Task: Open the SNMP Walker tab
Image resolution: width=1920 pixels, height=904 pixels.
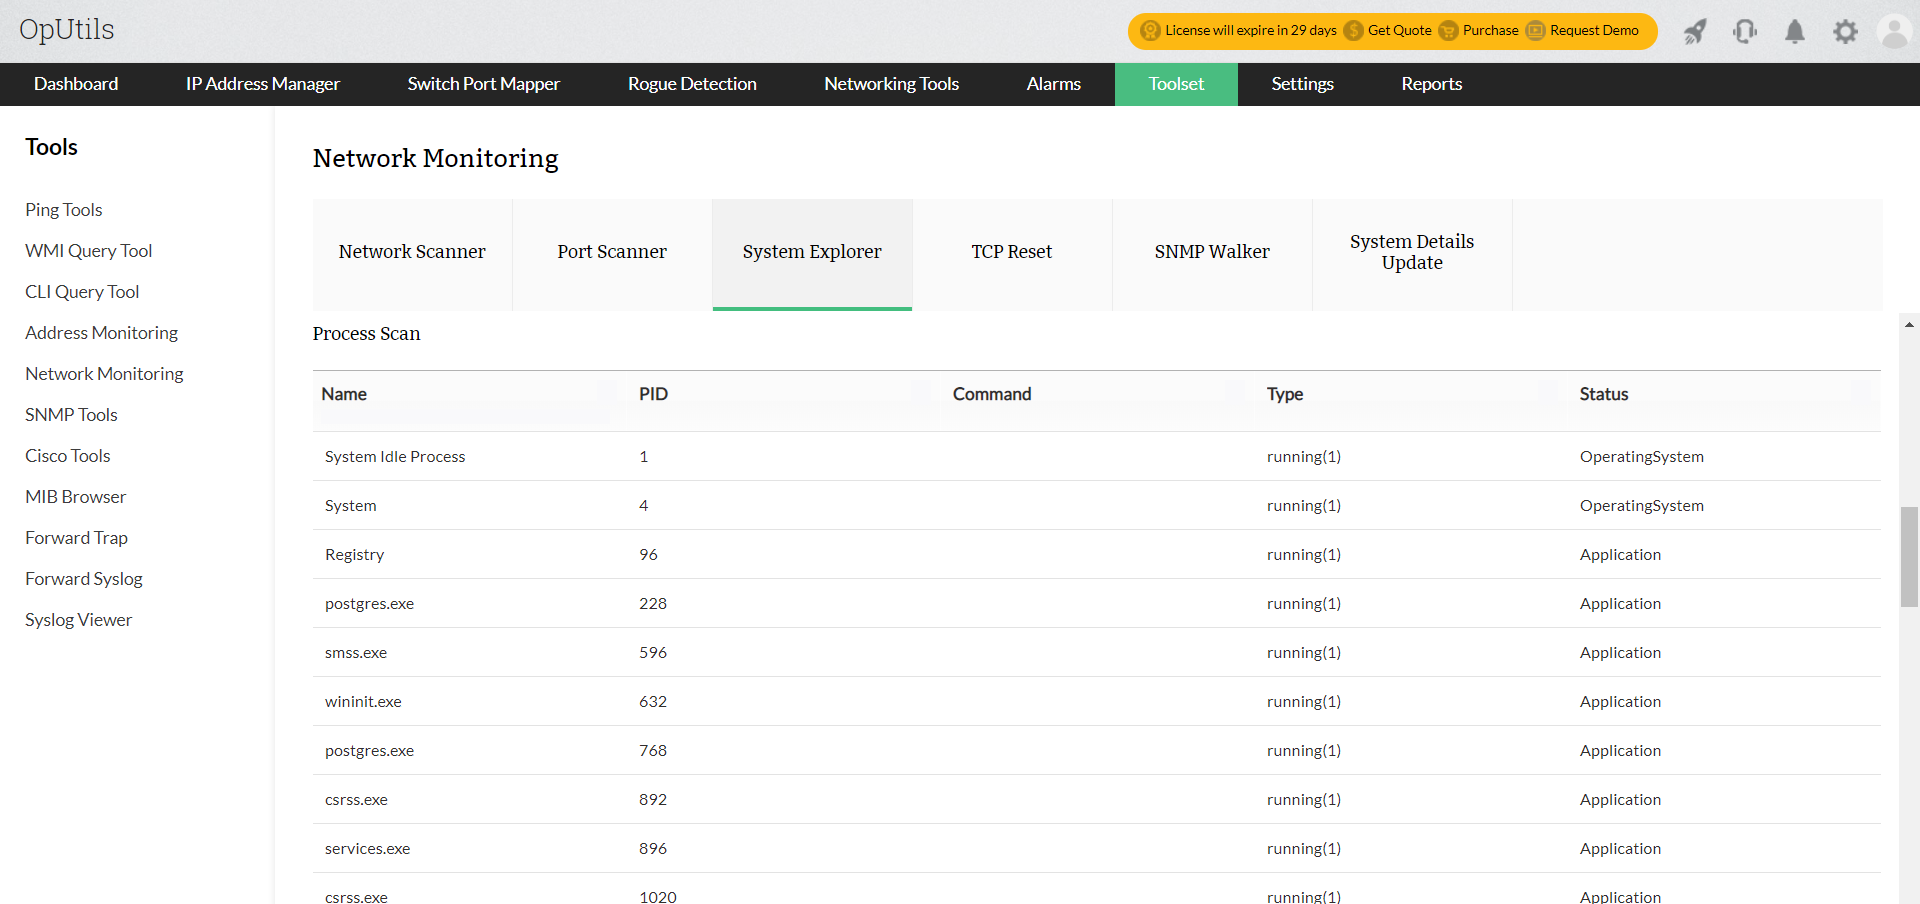Action: click(1212, 254)
